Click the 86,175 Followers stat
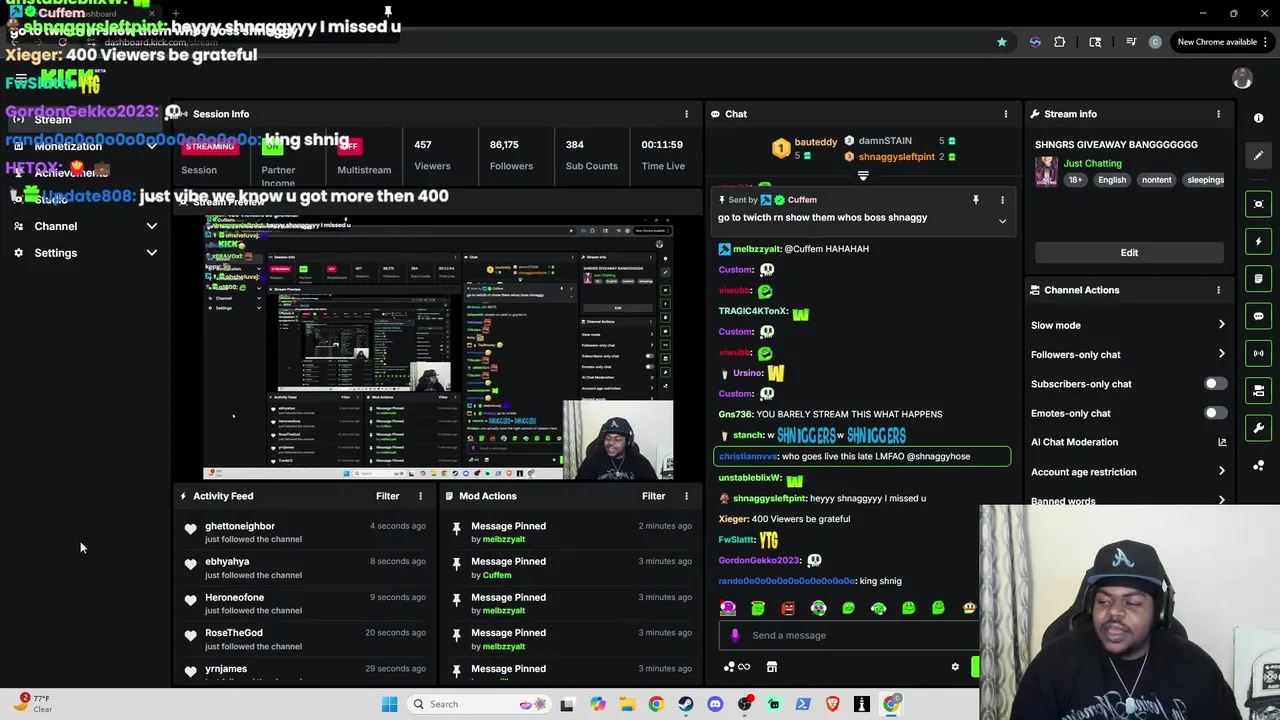Viewport: 1280px width, 720px height. pyautogui.click(x=511, y=155)
